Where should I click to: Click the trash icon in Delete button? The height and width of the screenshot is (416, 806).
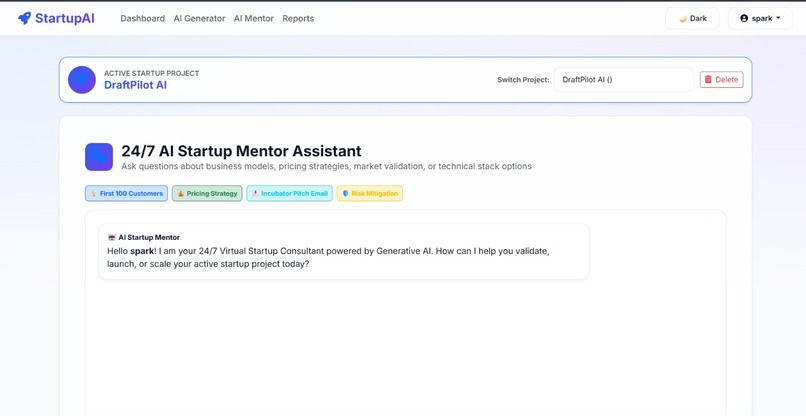[708, 80]
